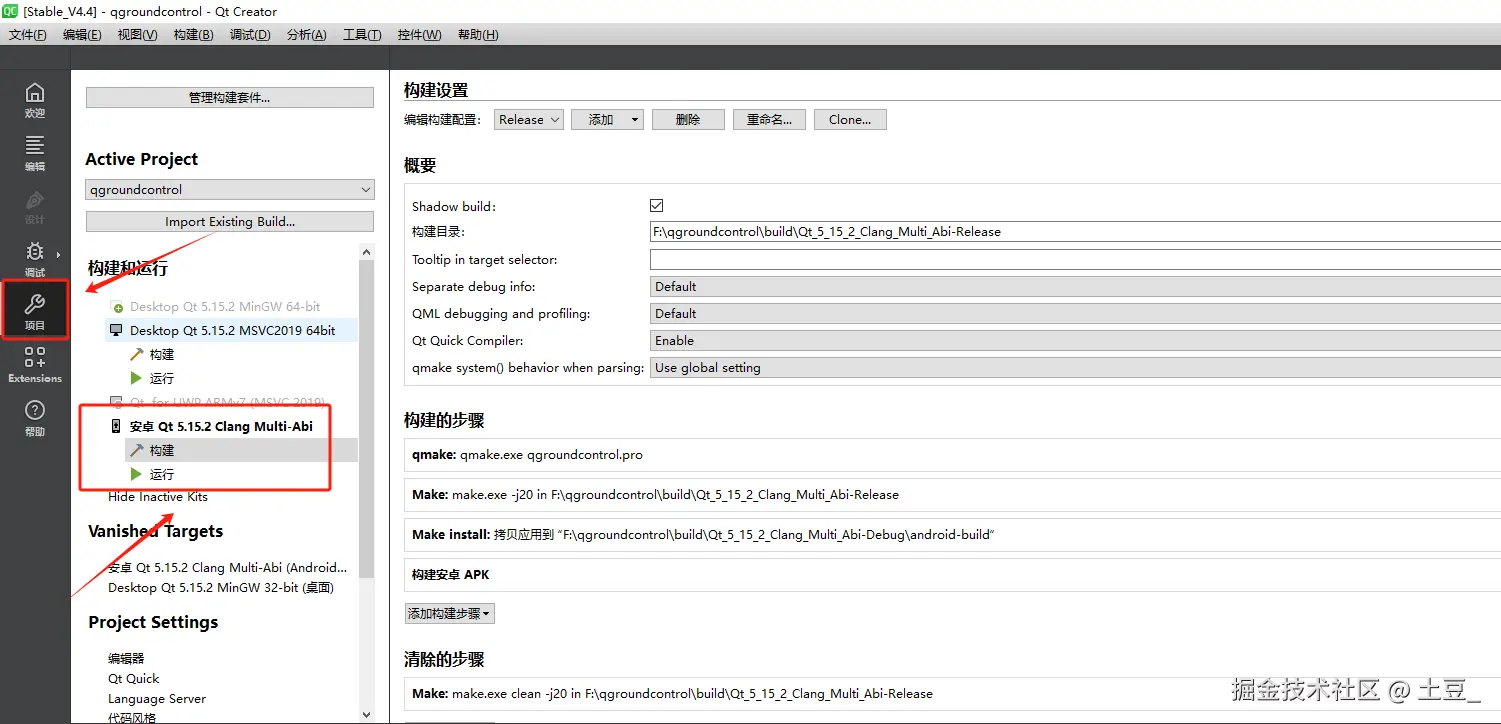Viewport: 1501px width, 724px height.
Task: Click the Qt Creator logo in title bar
Action: pos(11,11)
